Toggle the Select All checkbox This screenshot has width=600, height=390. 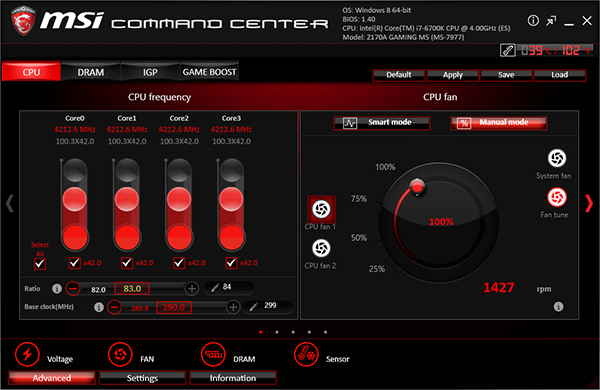click(40, 264)
